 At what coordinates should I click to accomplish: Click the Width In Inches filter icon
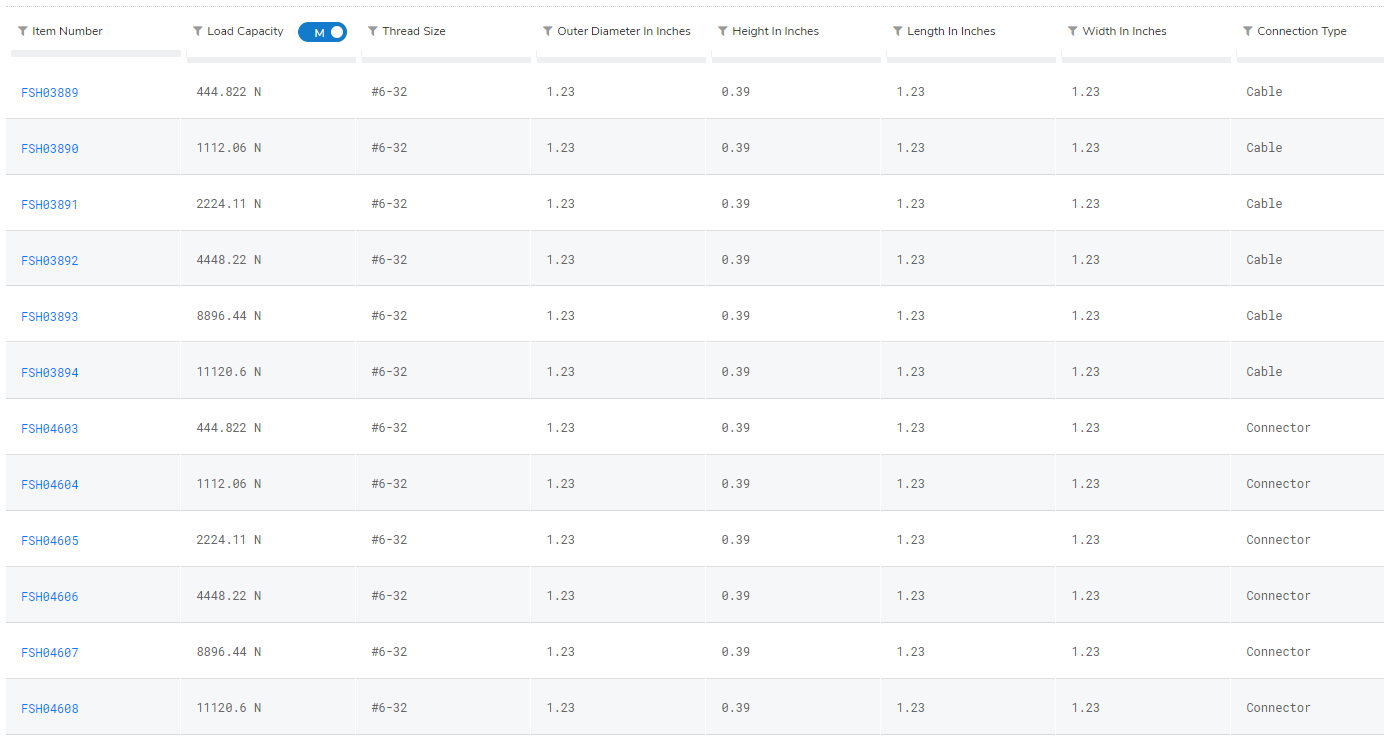1073,31
